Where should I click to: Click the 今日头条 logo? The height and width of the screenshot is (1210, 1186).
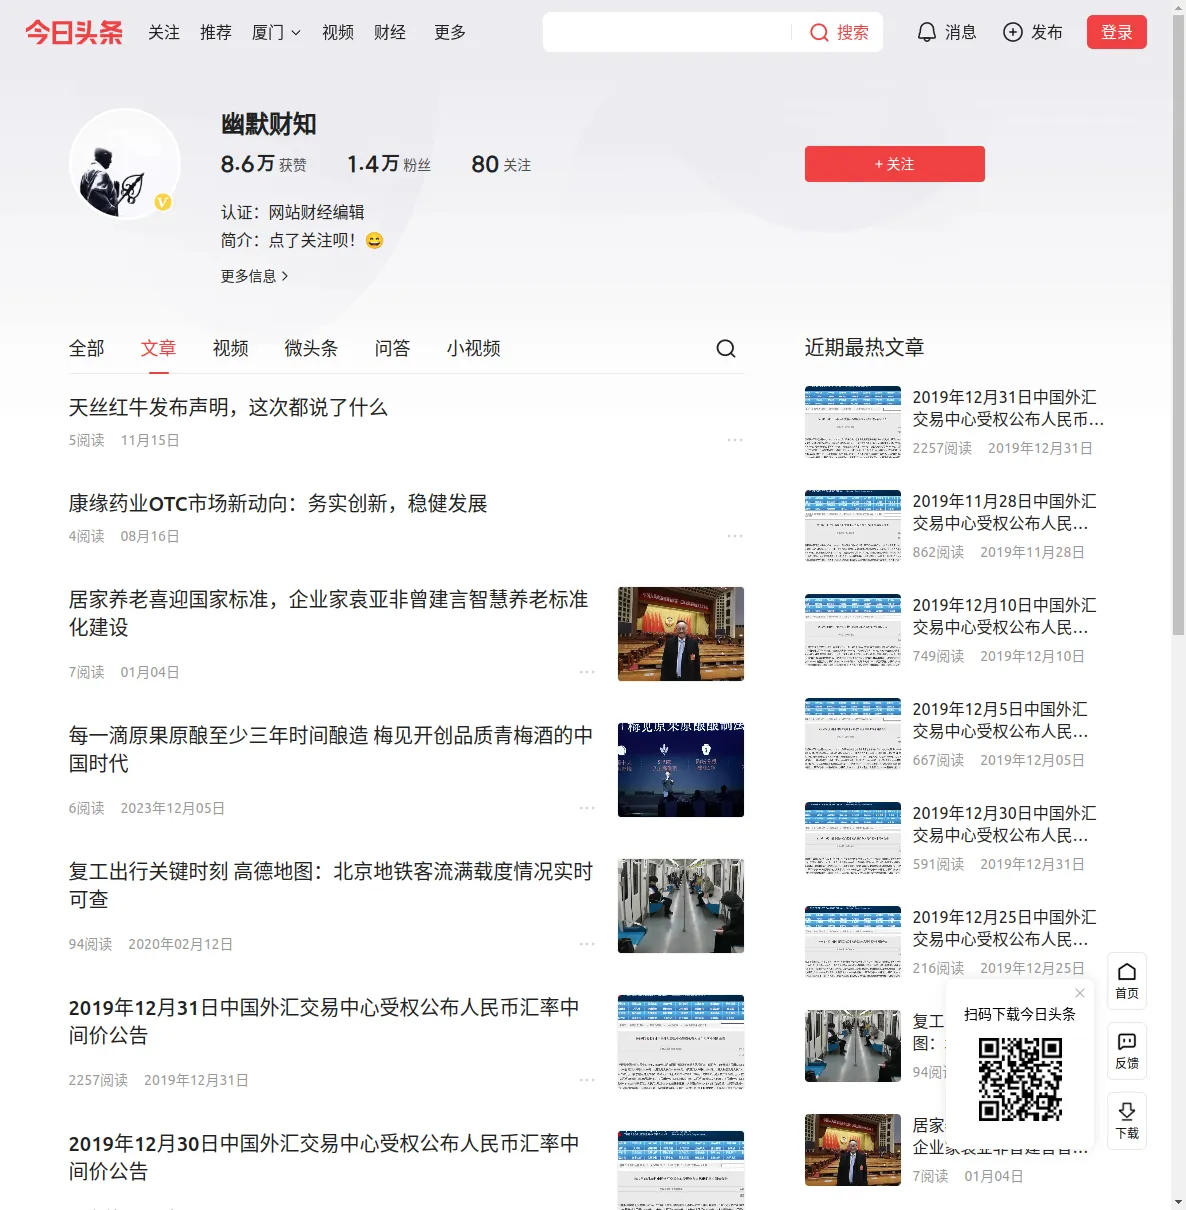click(74, 33)
